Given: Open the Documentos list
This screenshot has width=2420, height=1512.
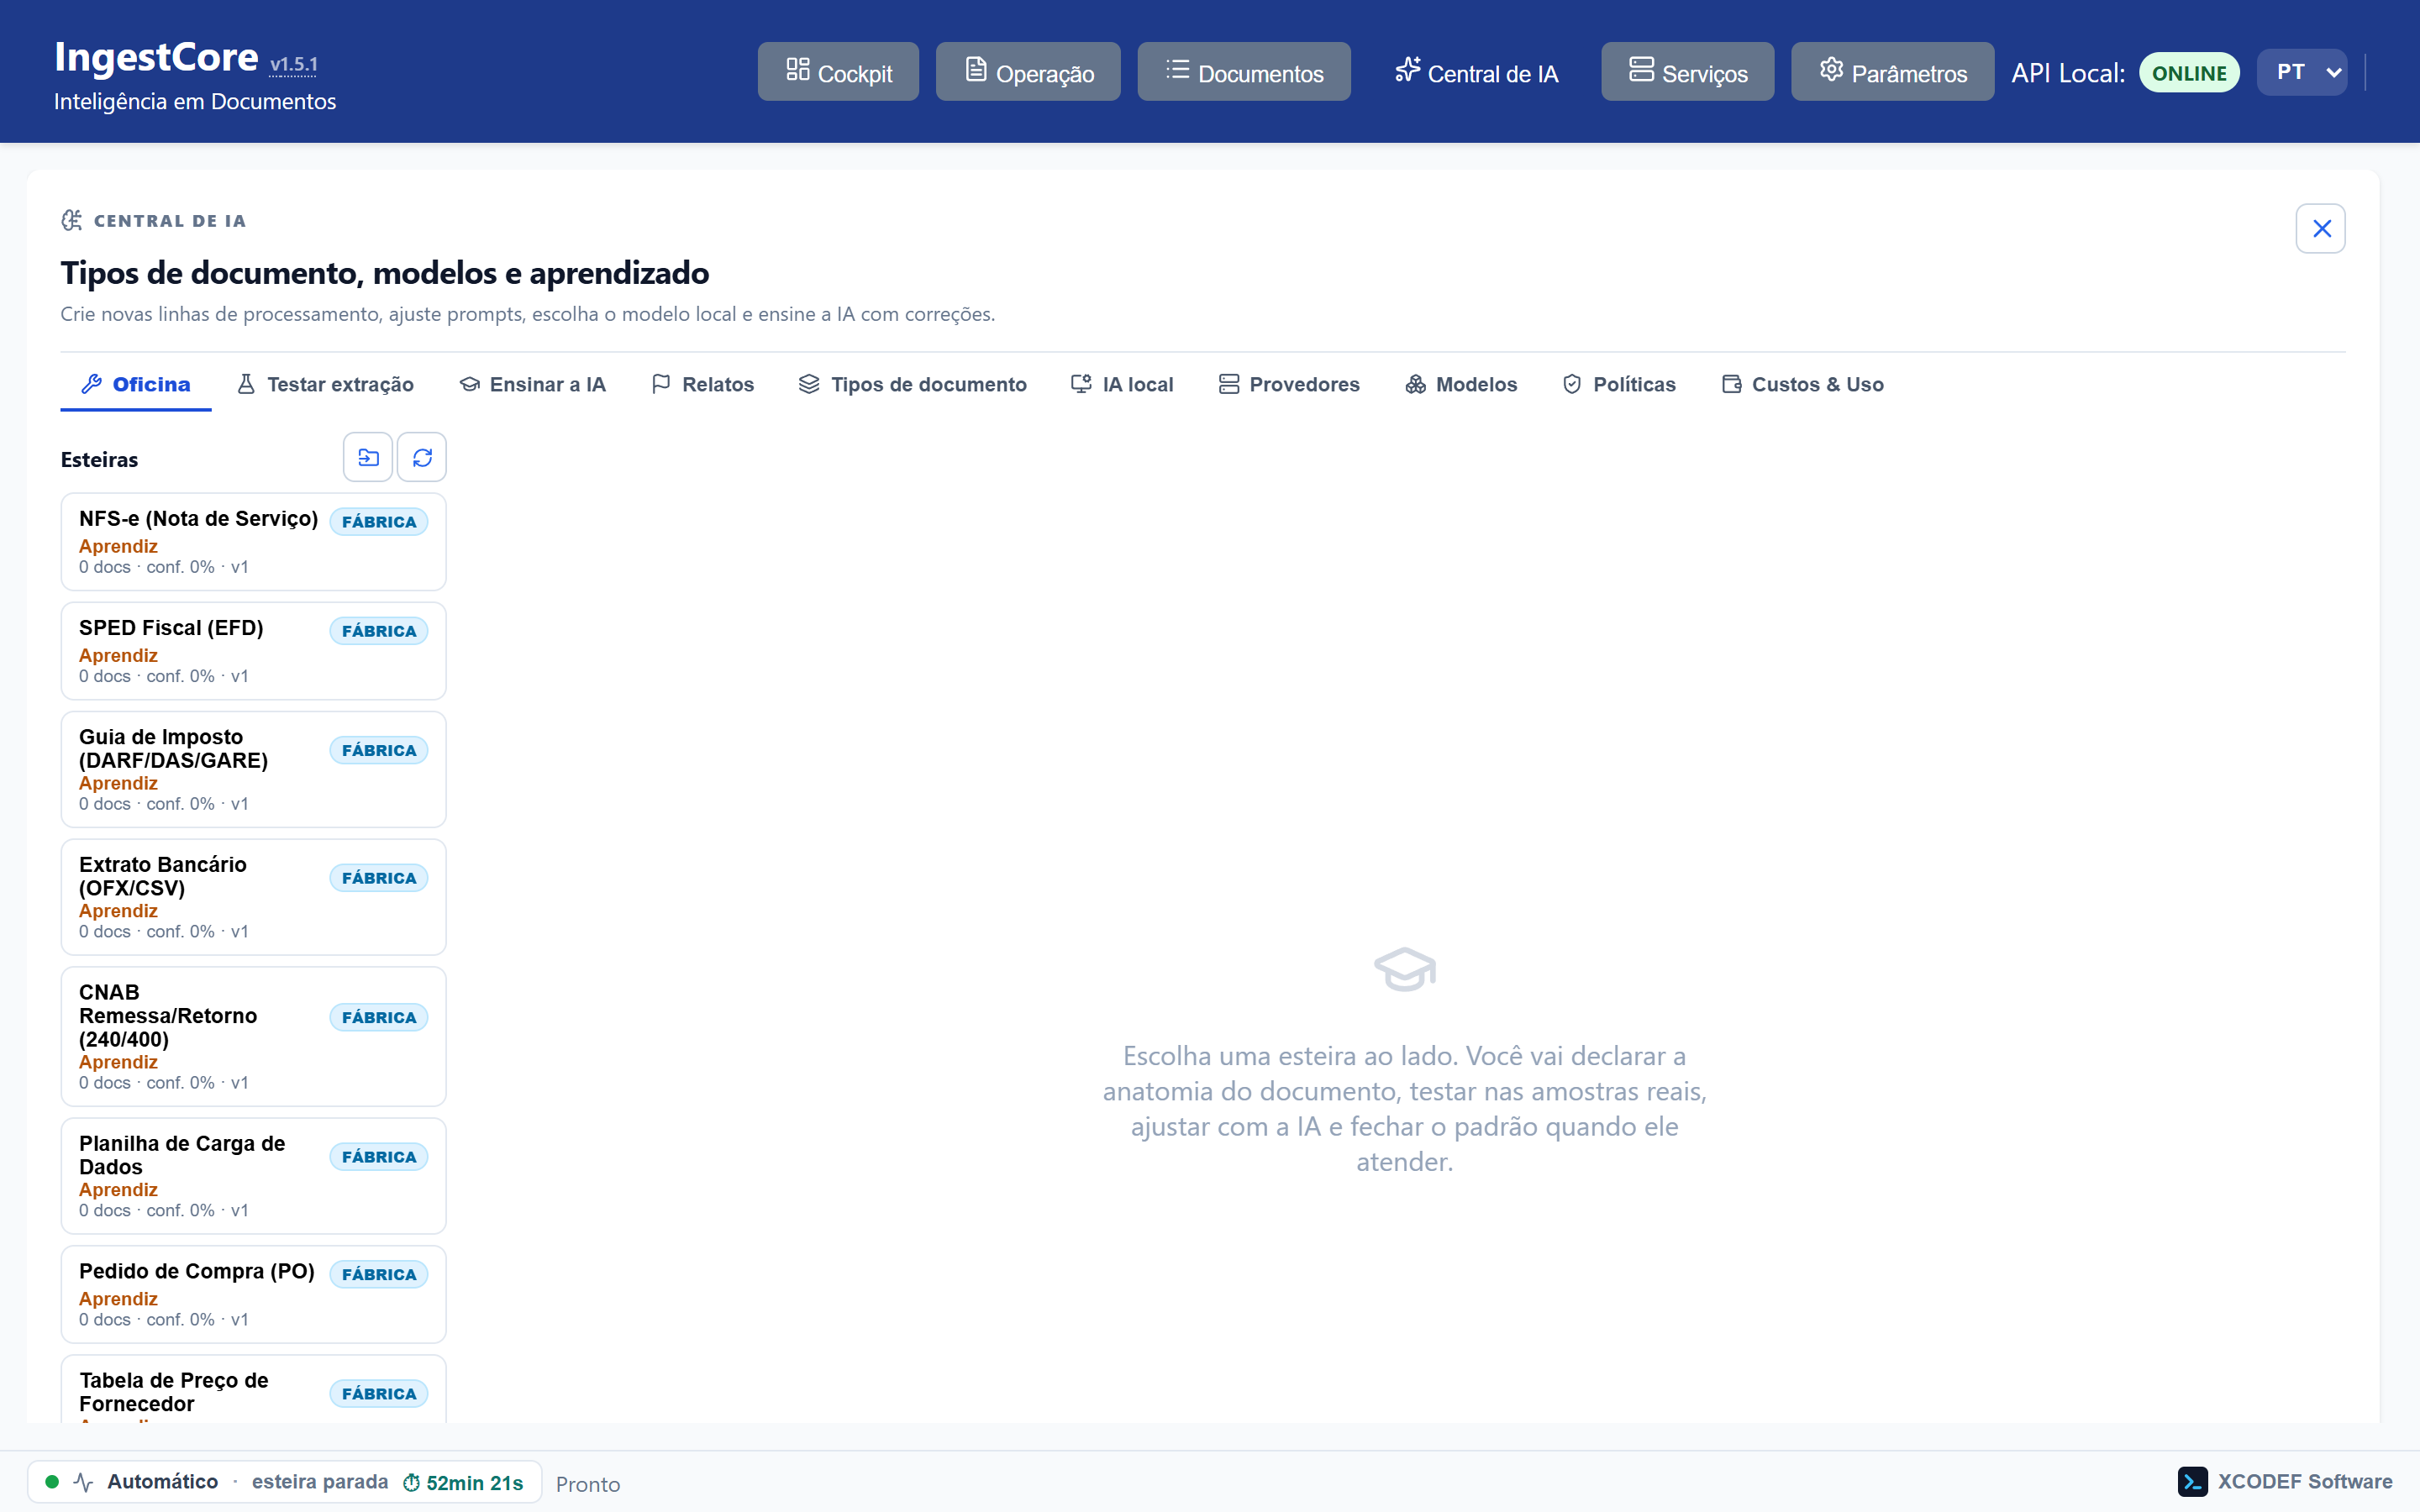Looking at the screenshot, I should point(1244,72).
